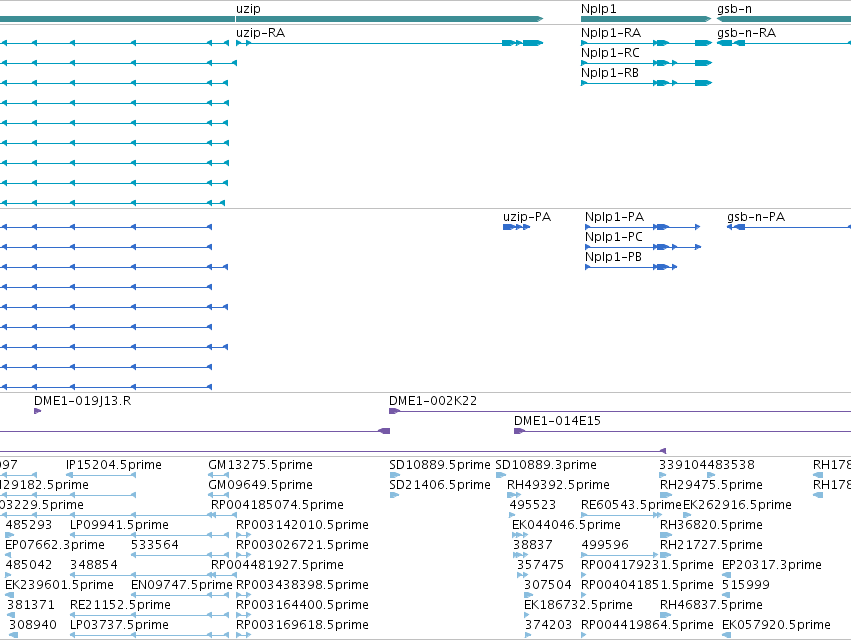The height and width of the screenshot is (640, 851).
Task: Select the 357475 feature label
Action: [x=541, y=565]
